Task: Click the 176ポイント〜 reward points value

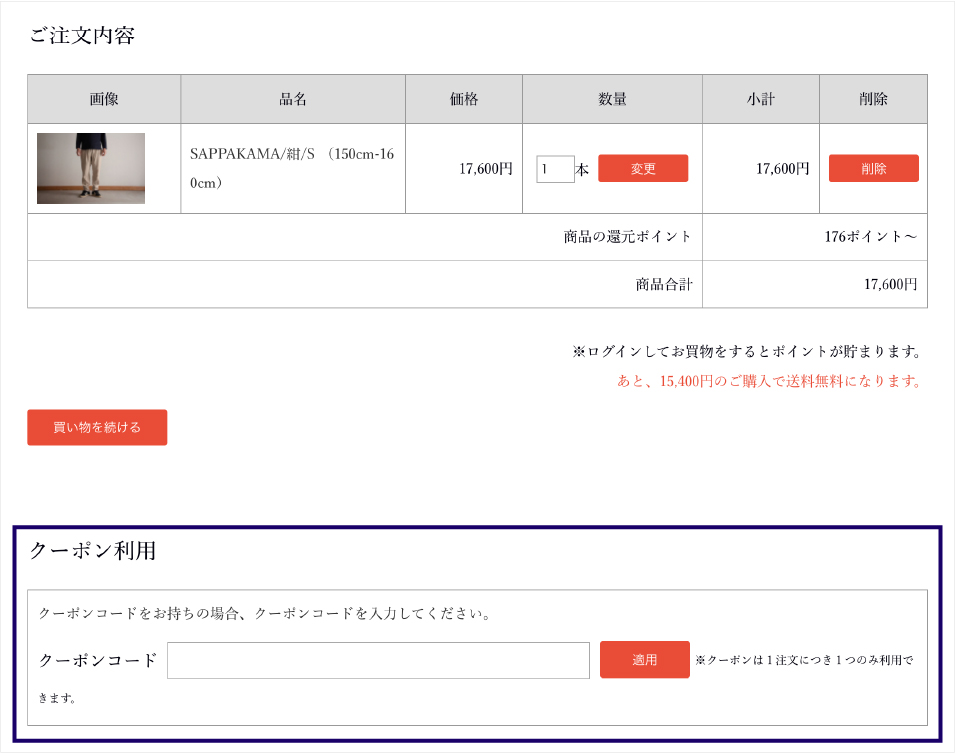Action: coord(870,237)
